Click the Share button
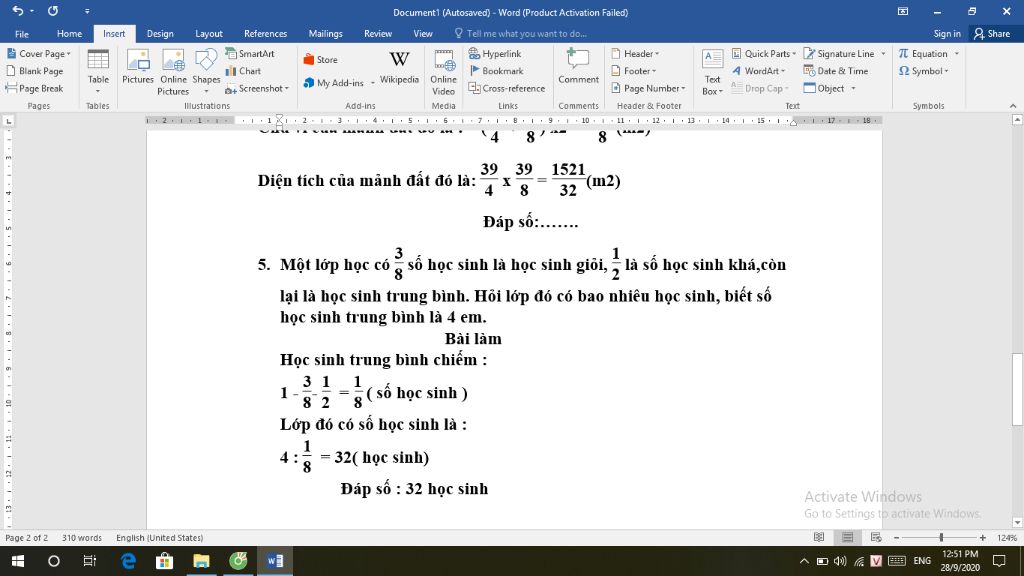This screenshot has height=576, width=1024. pos(991,33)
